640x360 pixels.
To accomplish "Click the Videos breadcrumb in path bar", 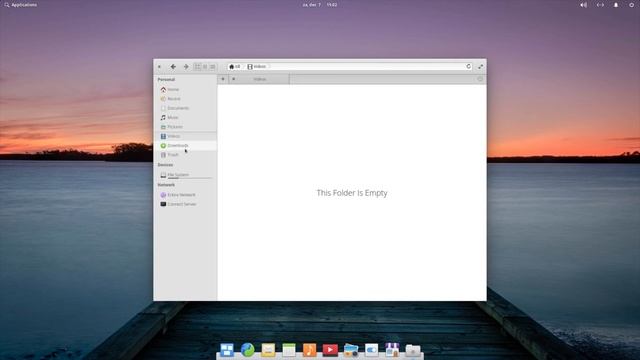I will click(257, 67).
